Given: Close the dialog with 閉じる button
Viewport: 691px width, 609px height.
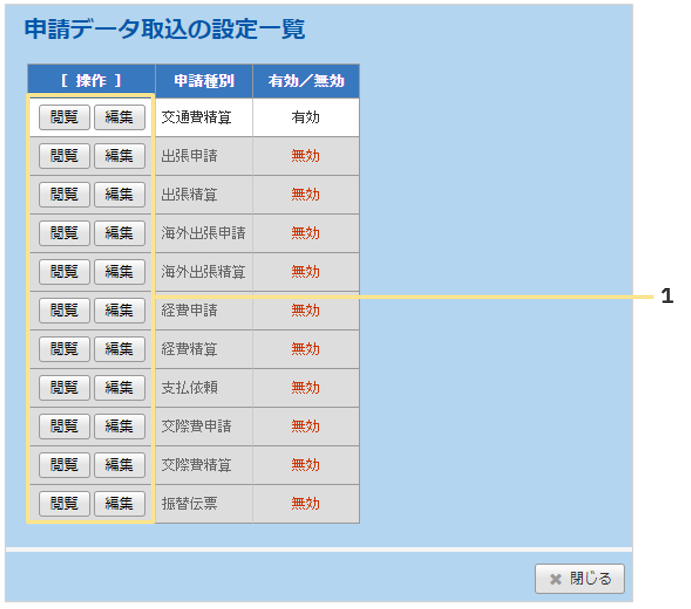Looking at the screenshot, I should (580, 579).
